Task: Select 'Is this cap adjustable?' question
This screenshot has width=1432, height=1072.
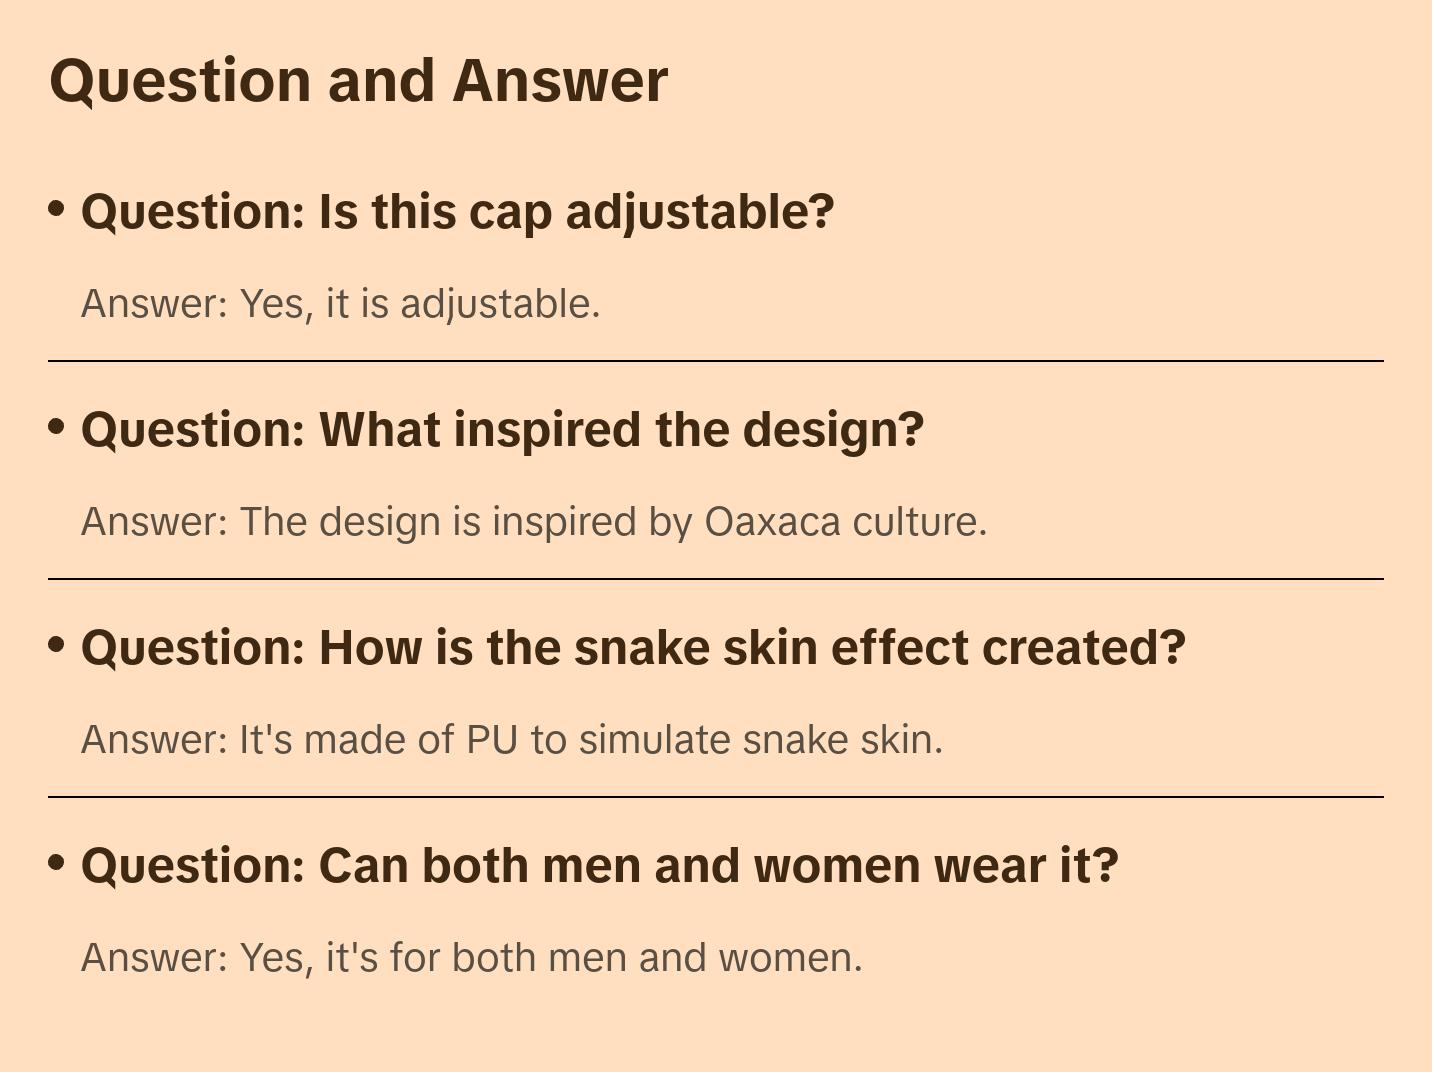Action: pos(457,212)
